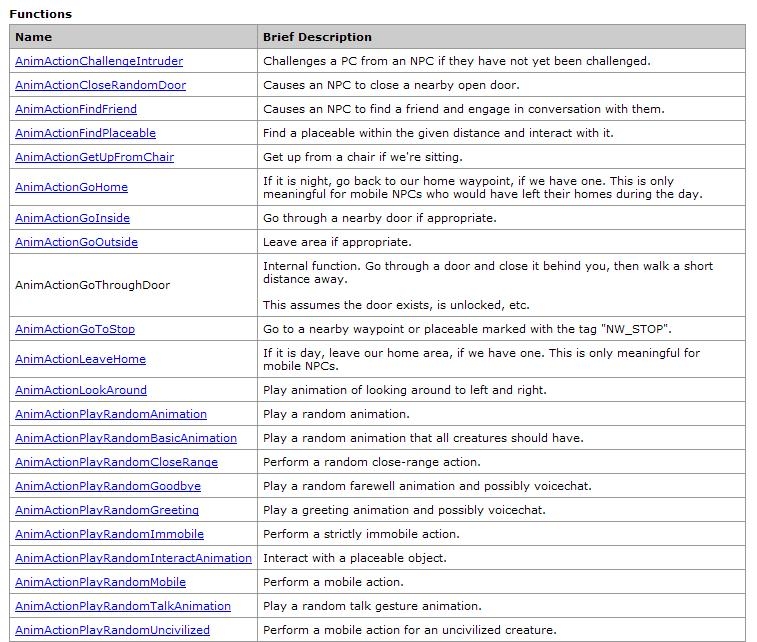Open the AnimActionGoHome function link
The width and height of the screenshot is (757, 642).
click(x=71, y=187)
